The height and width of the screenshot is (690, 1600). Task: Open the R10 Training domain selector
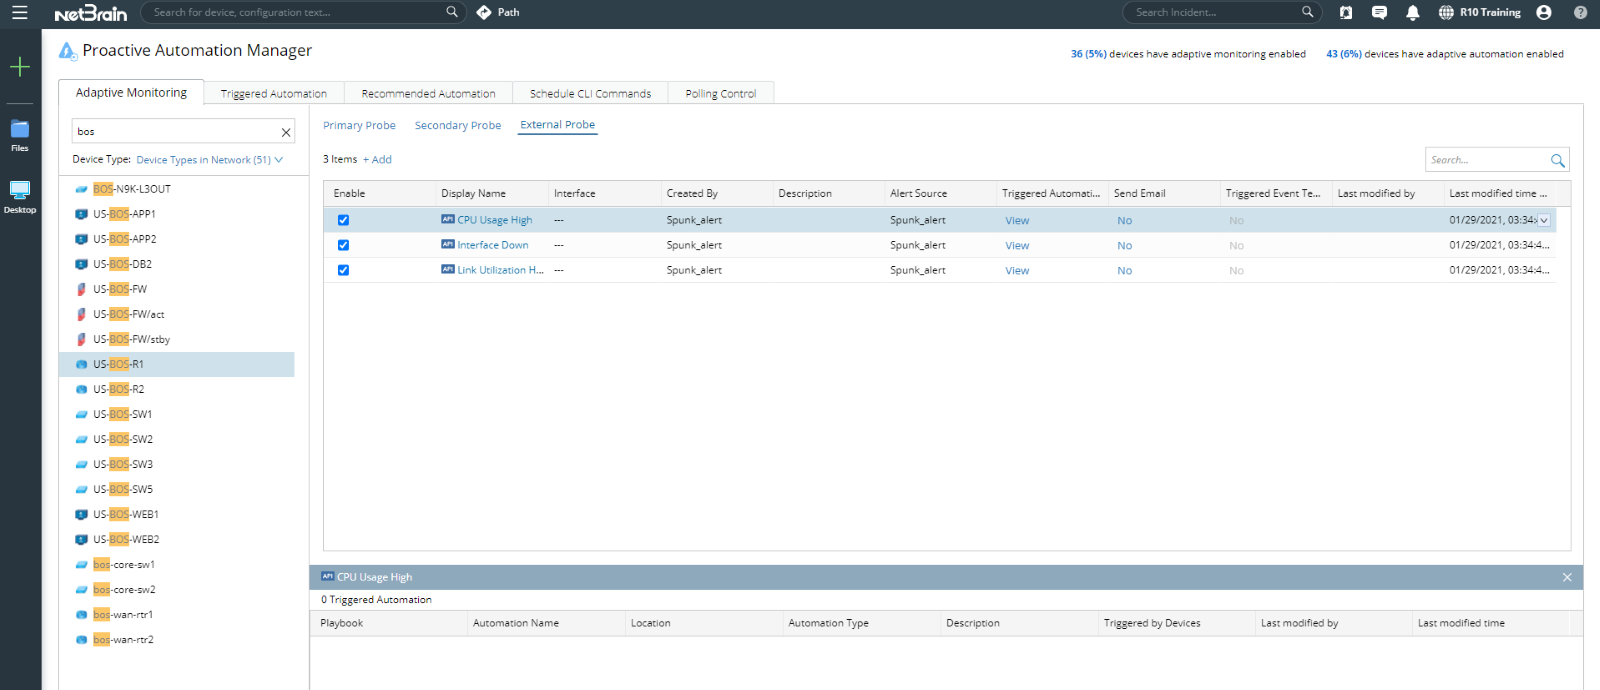tap(1480, 13)
